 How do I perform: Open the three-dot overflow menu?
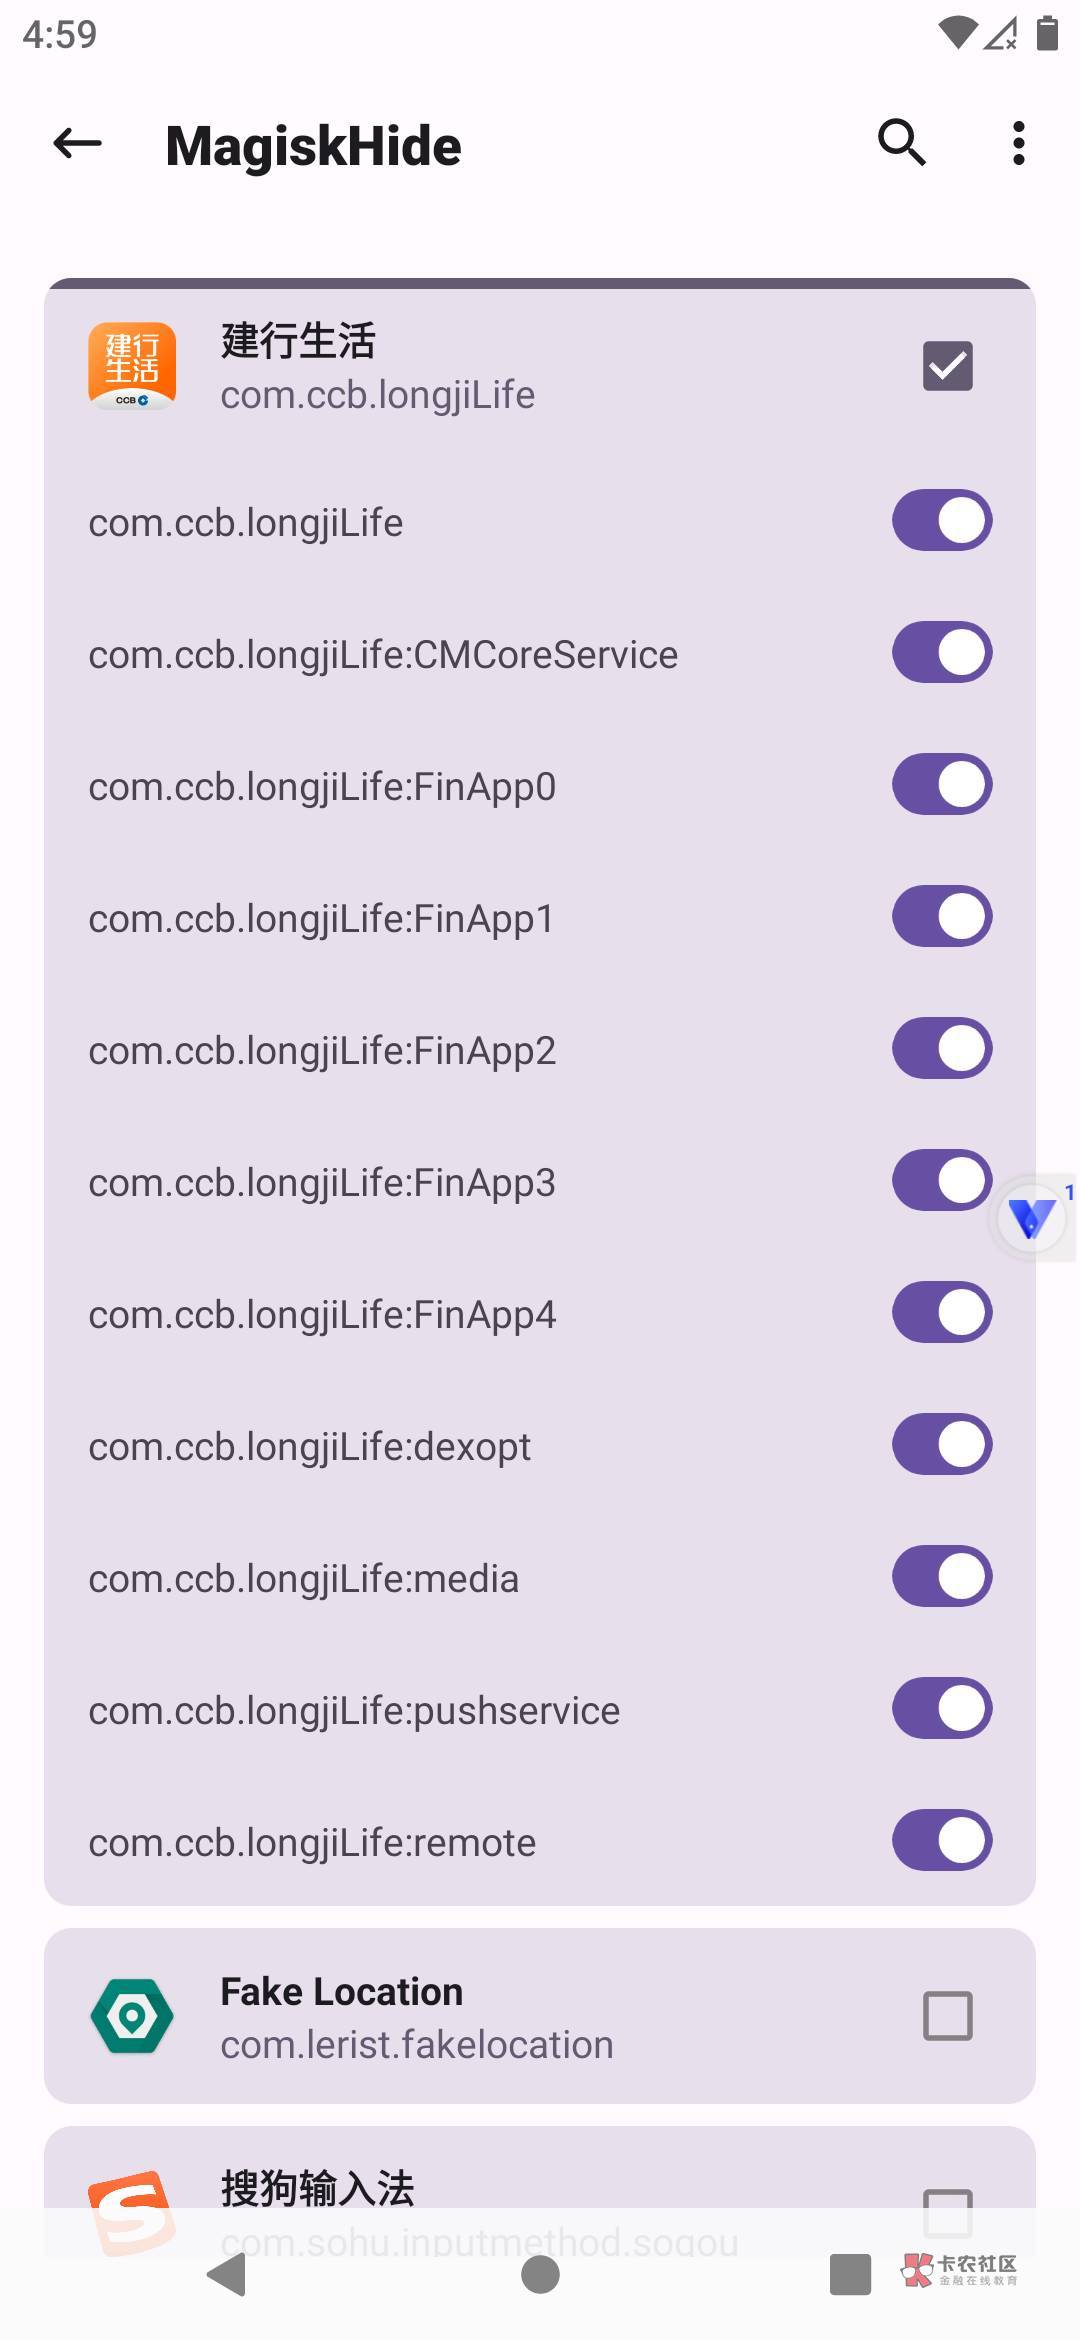coord(1018,143)
